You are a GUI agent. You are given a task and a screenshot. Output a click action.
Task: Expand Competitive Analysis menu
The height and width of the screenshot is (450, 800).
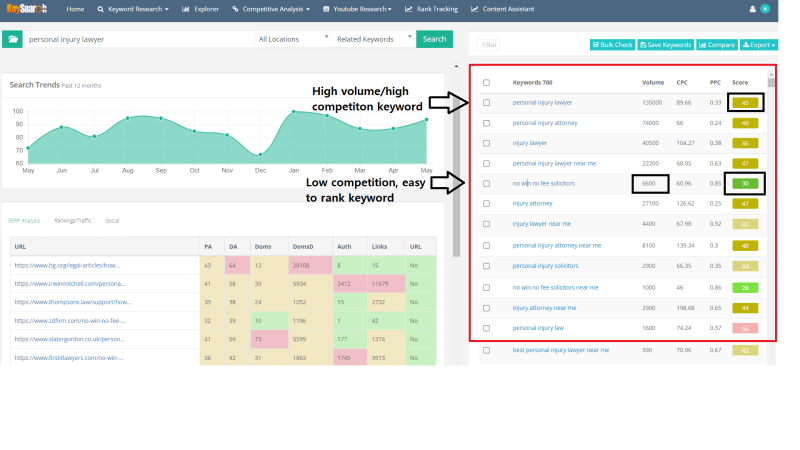click(x=271, y=9)
